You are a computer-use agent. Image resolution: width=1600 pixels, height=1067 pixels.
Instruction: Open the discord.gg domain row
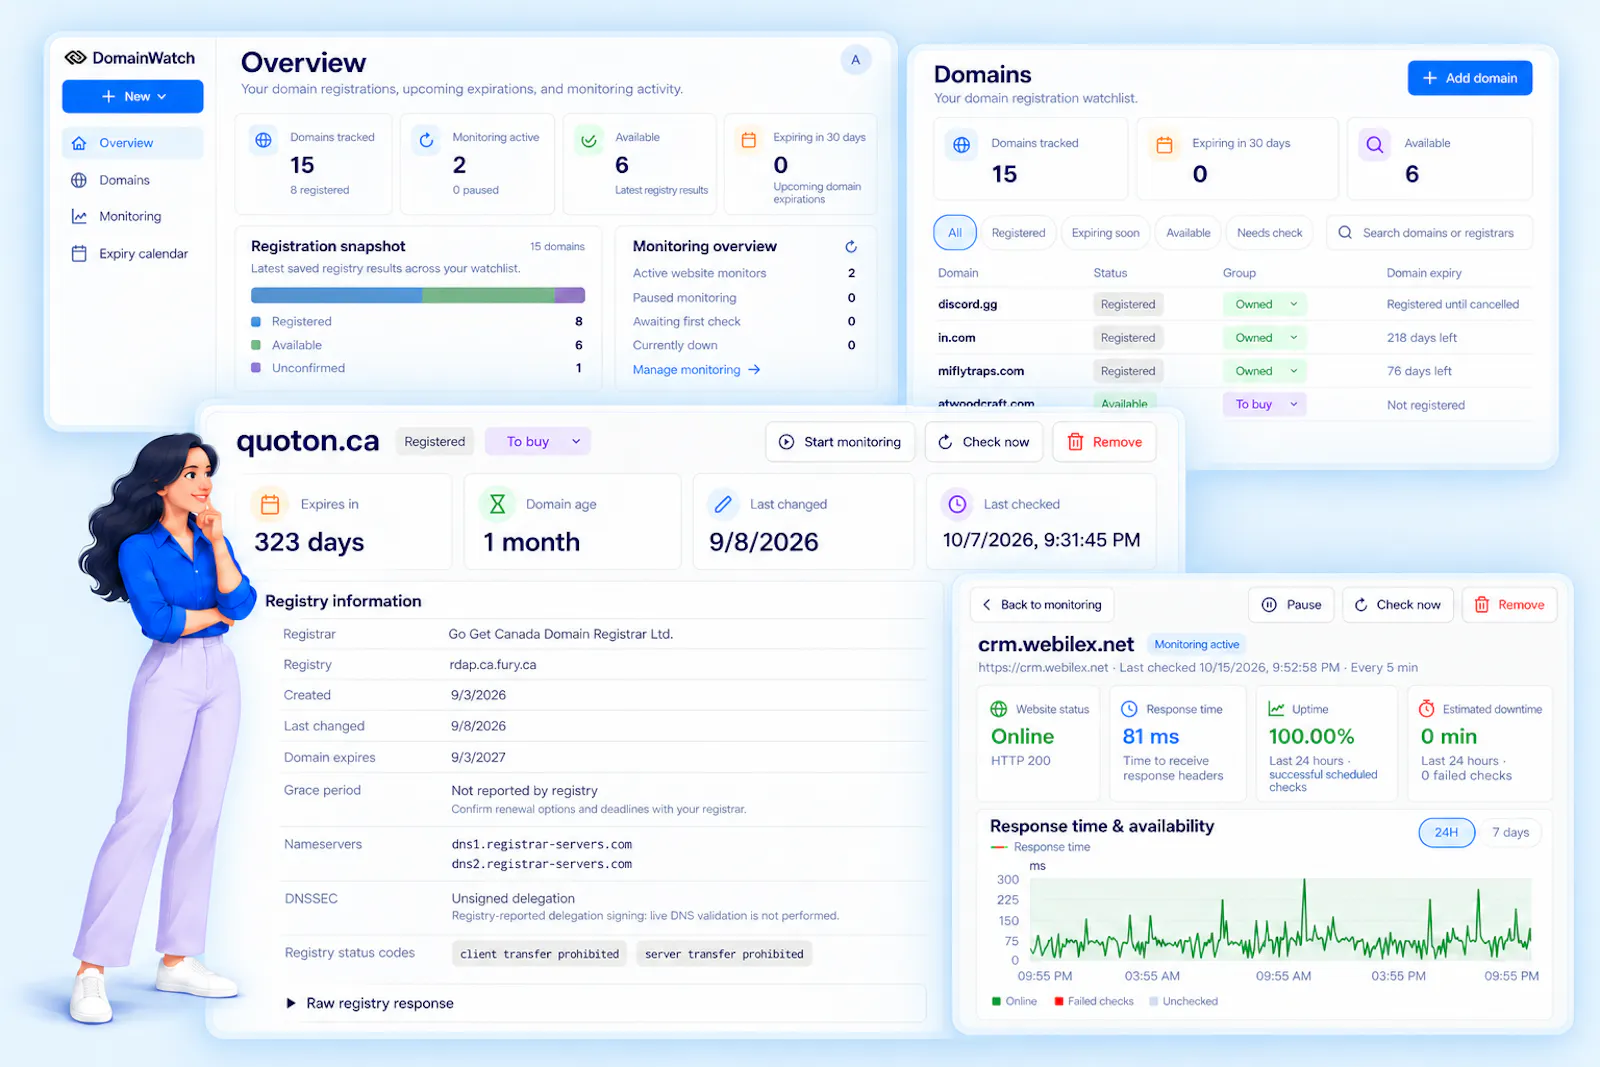pyautogui.click(x=1233, y=304)
